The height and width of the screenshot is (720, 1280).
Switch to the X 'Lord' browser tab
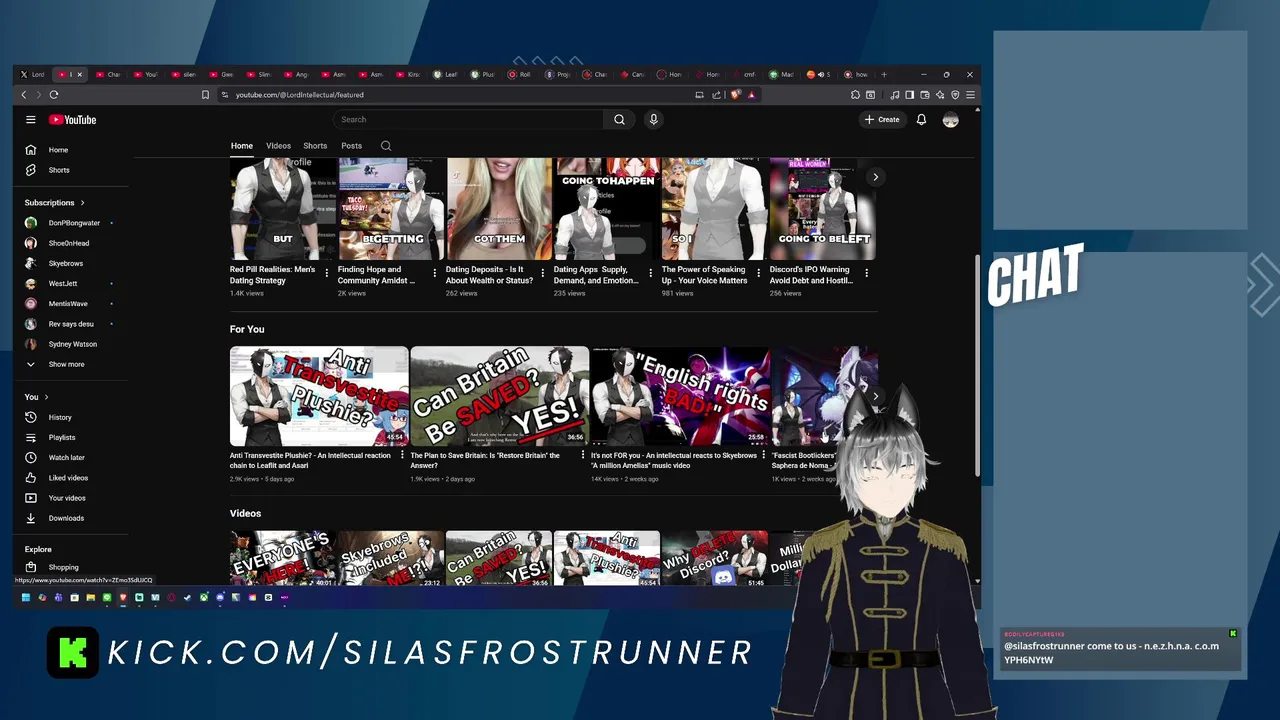coord(33,74)
